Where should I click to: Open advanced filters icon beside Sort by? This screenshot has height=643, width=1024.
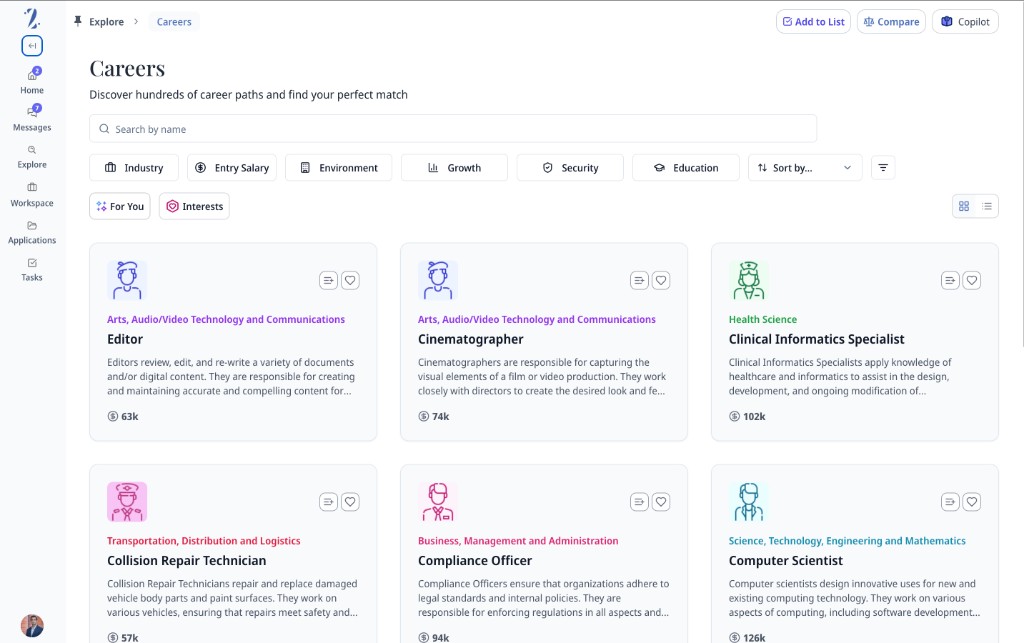883,168
